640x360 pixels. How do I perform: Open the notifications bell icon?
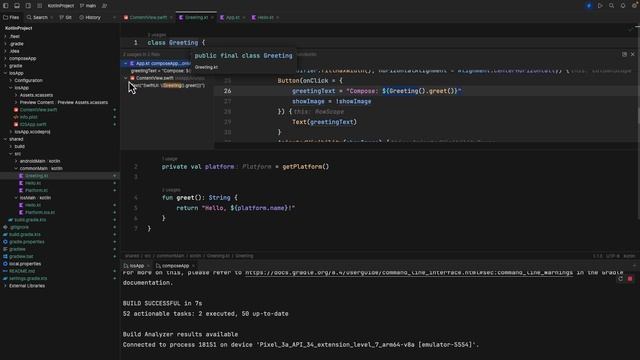(x=623, y=6)
